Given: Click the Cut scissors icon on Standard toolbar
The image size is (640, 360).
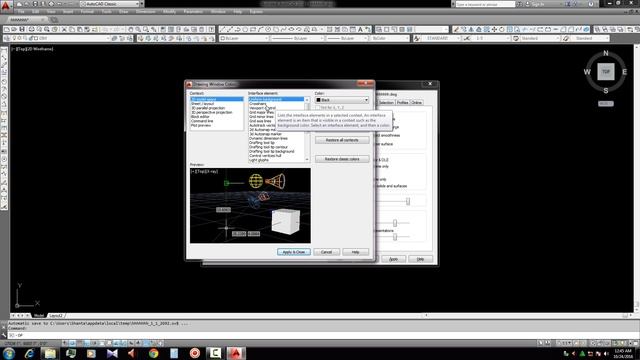Looking at the screenshot, I should point(64,29).
